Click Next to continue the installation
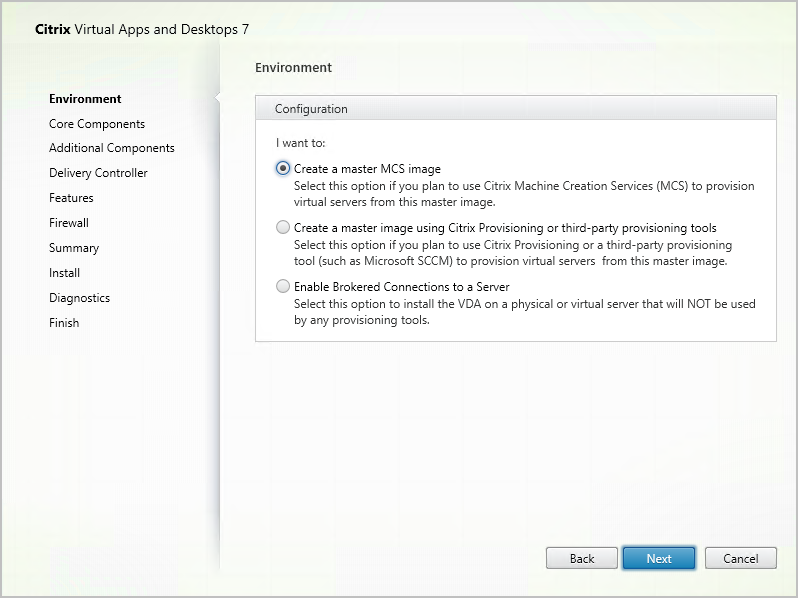The width and height of the screenshot is (798, 598). coord(658,559)
